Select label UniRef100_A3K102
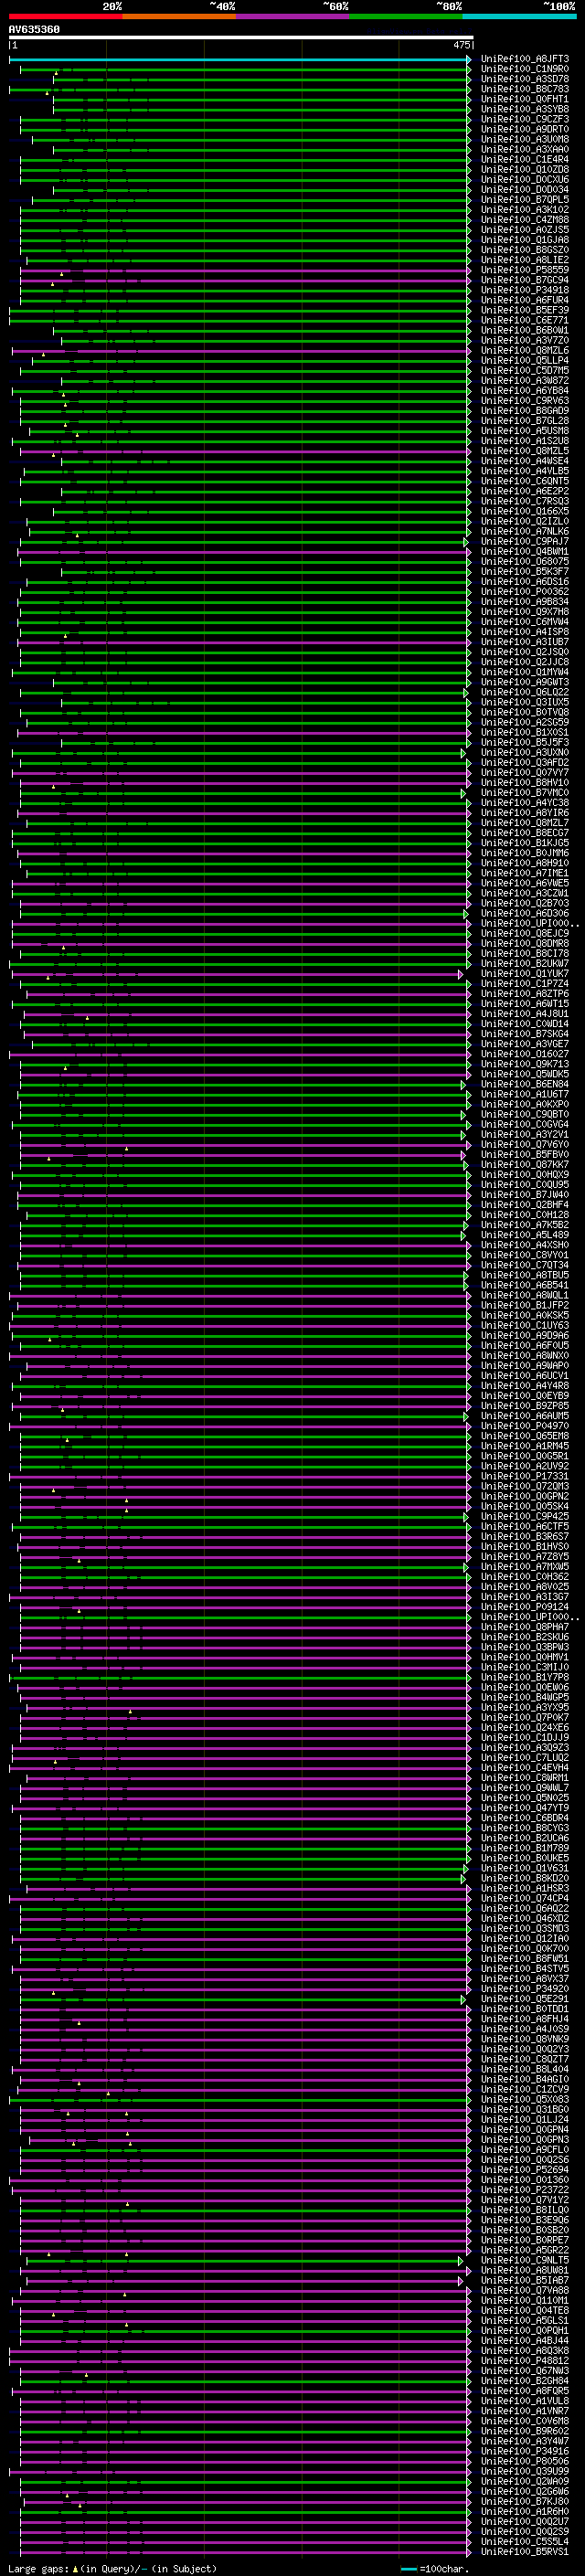585x2576 pixels. (x=525, y=210)
